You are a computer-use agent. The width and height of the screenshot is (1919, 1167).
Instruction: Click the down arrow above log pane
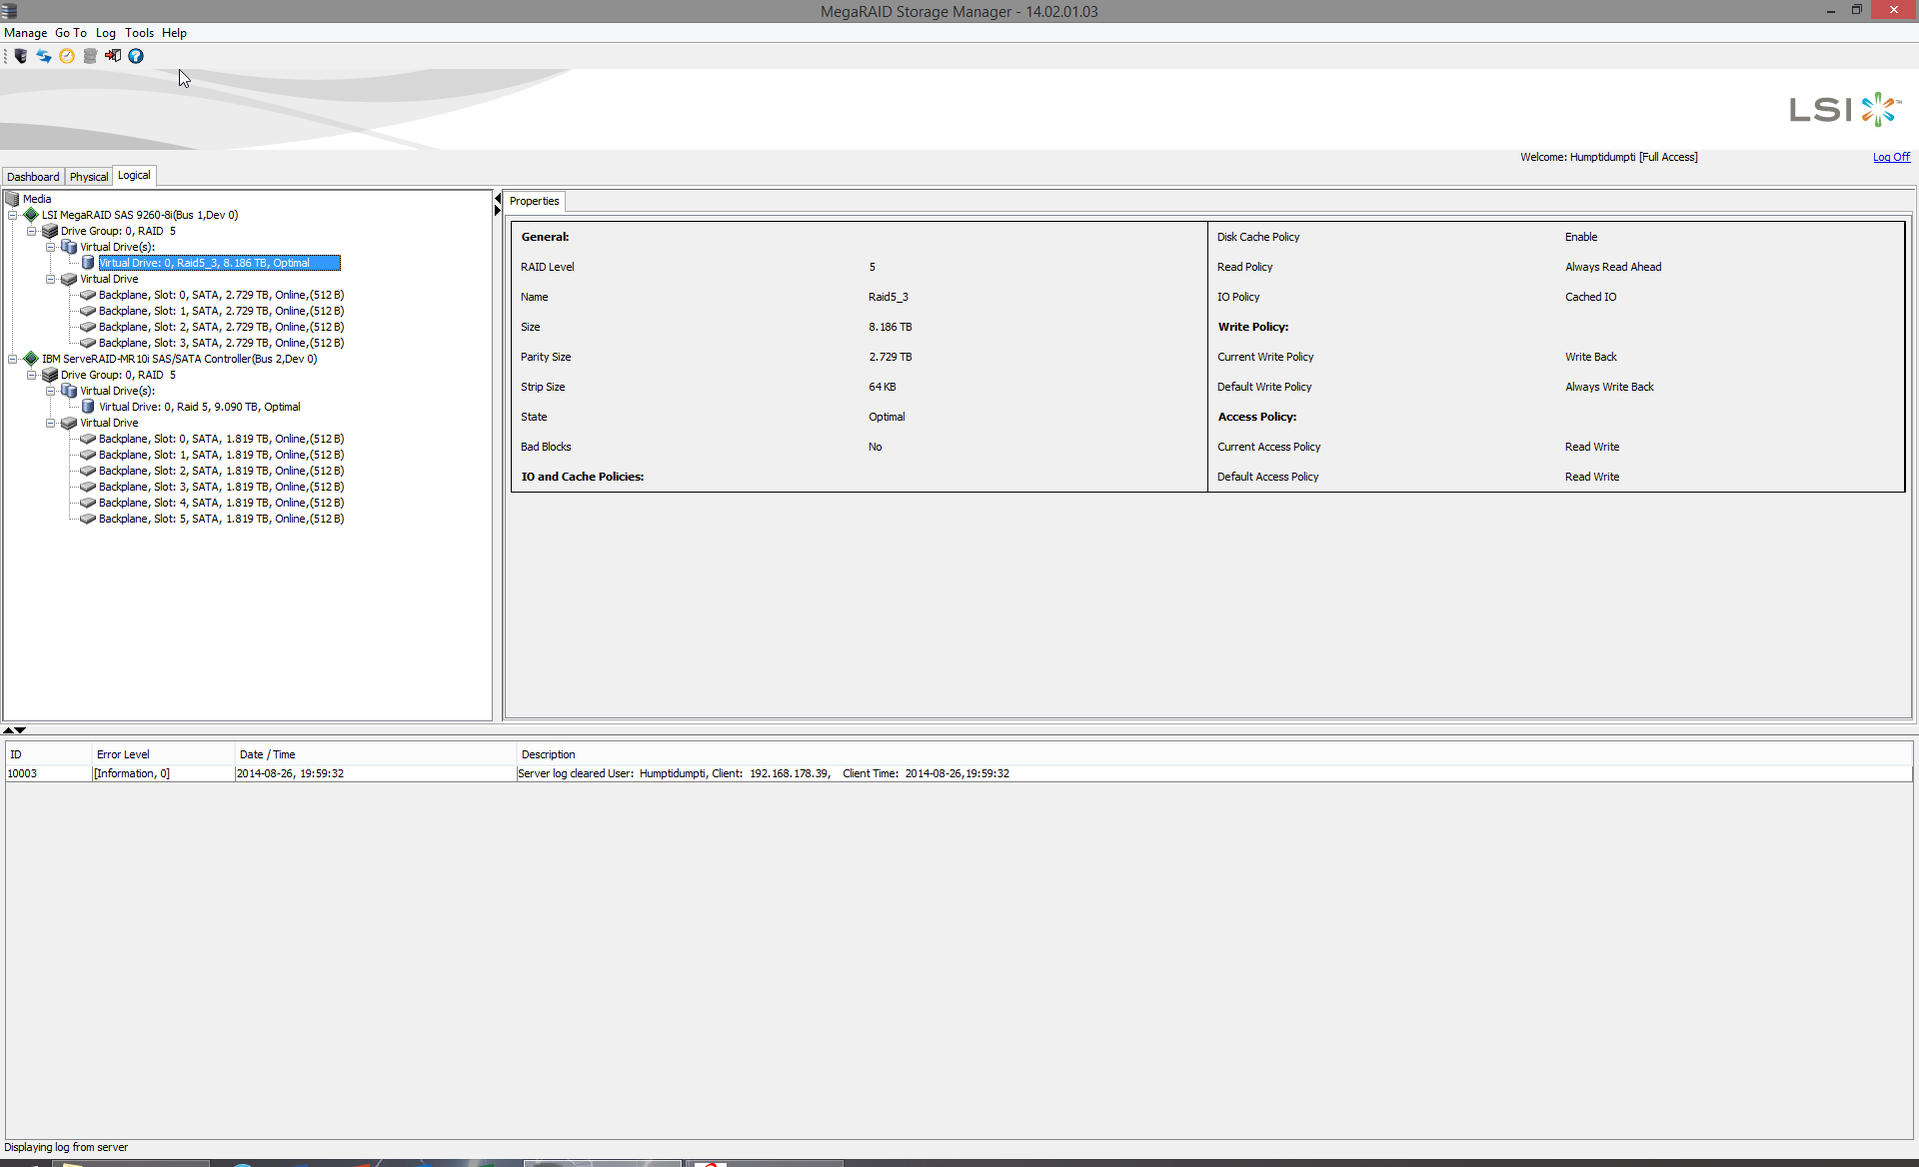20,731
